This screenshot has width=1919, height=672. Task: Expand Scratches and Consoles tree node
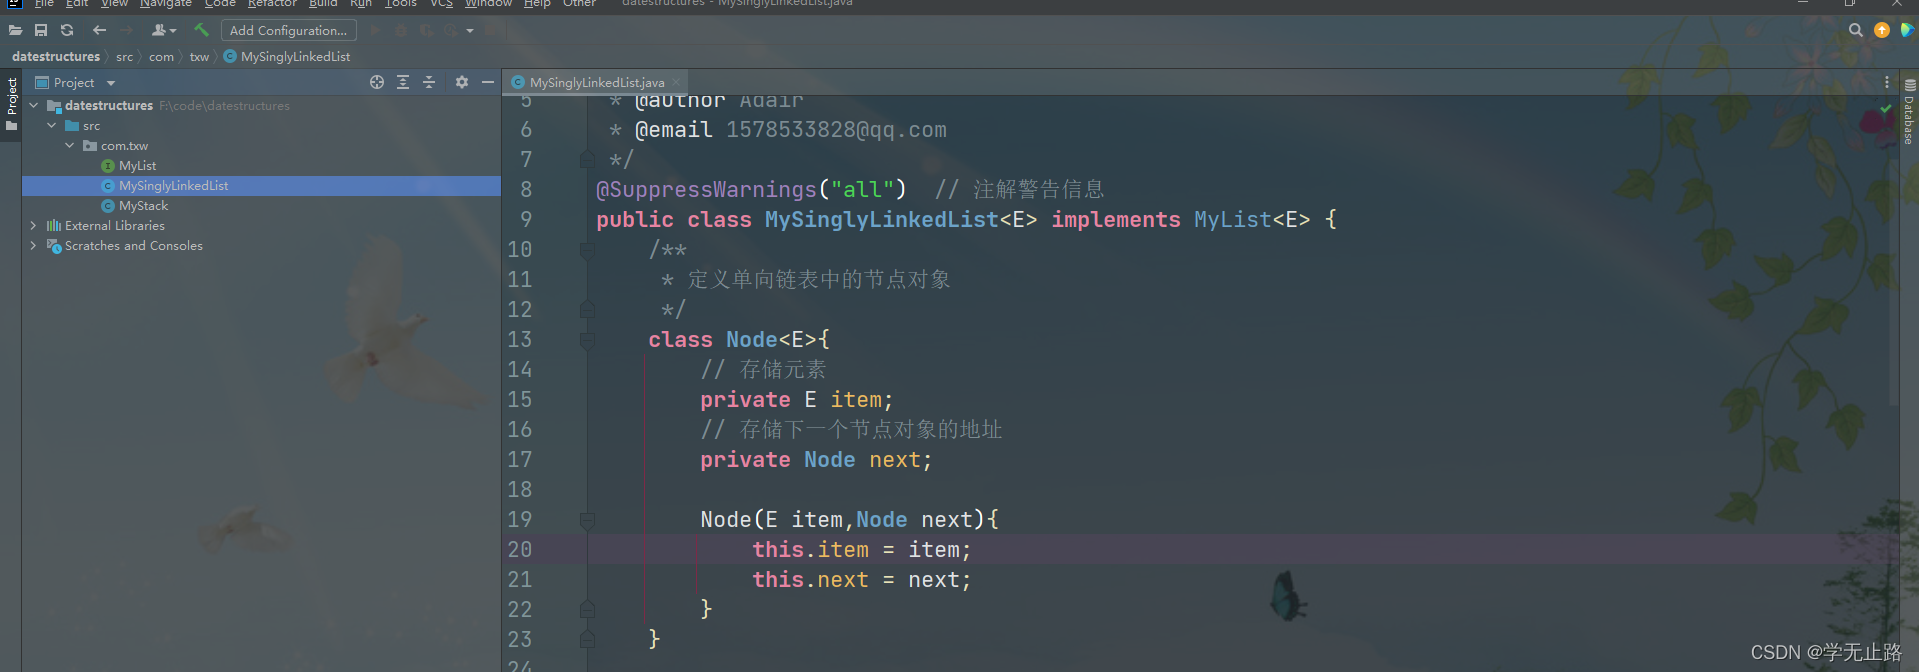pyautogui.click(x=34, y=245)
